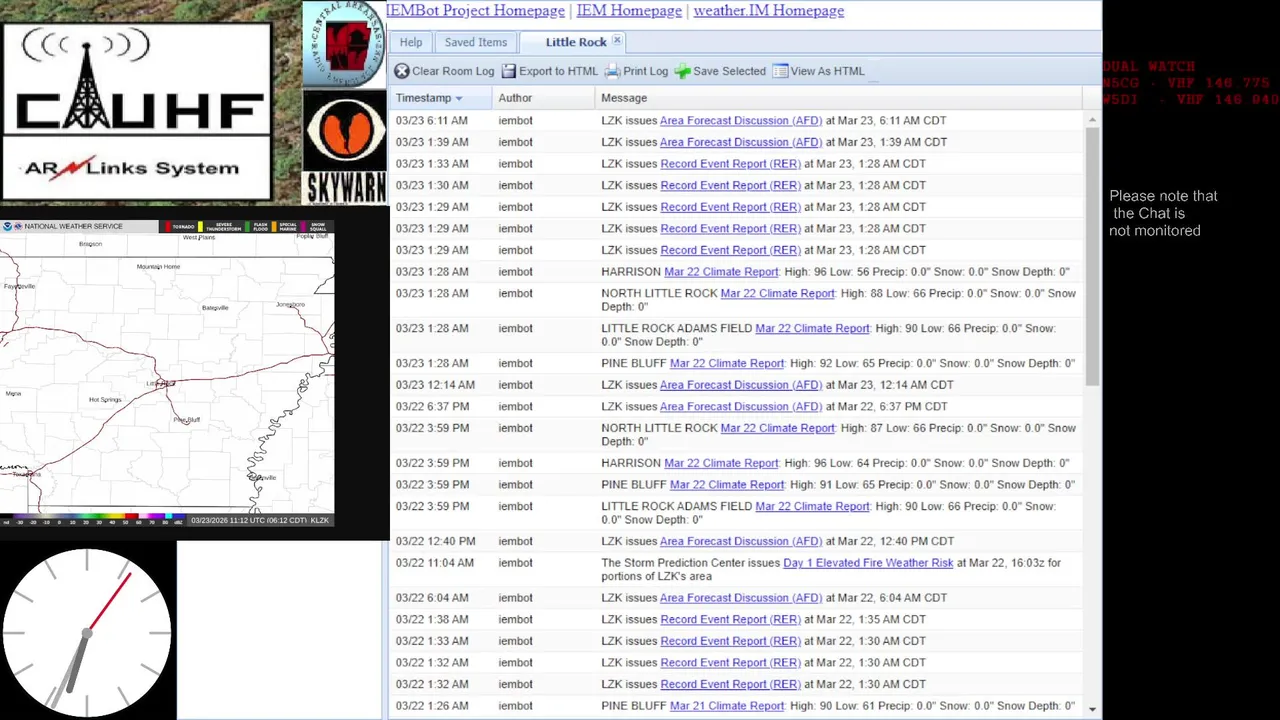Click the log scrollbar down arrow
1280x720 pixels.
(1092, 709)
